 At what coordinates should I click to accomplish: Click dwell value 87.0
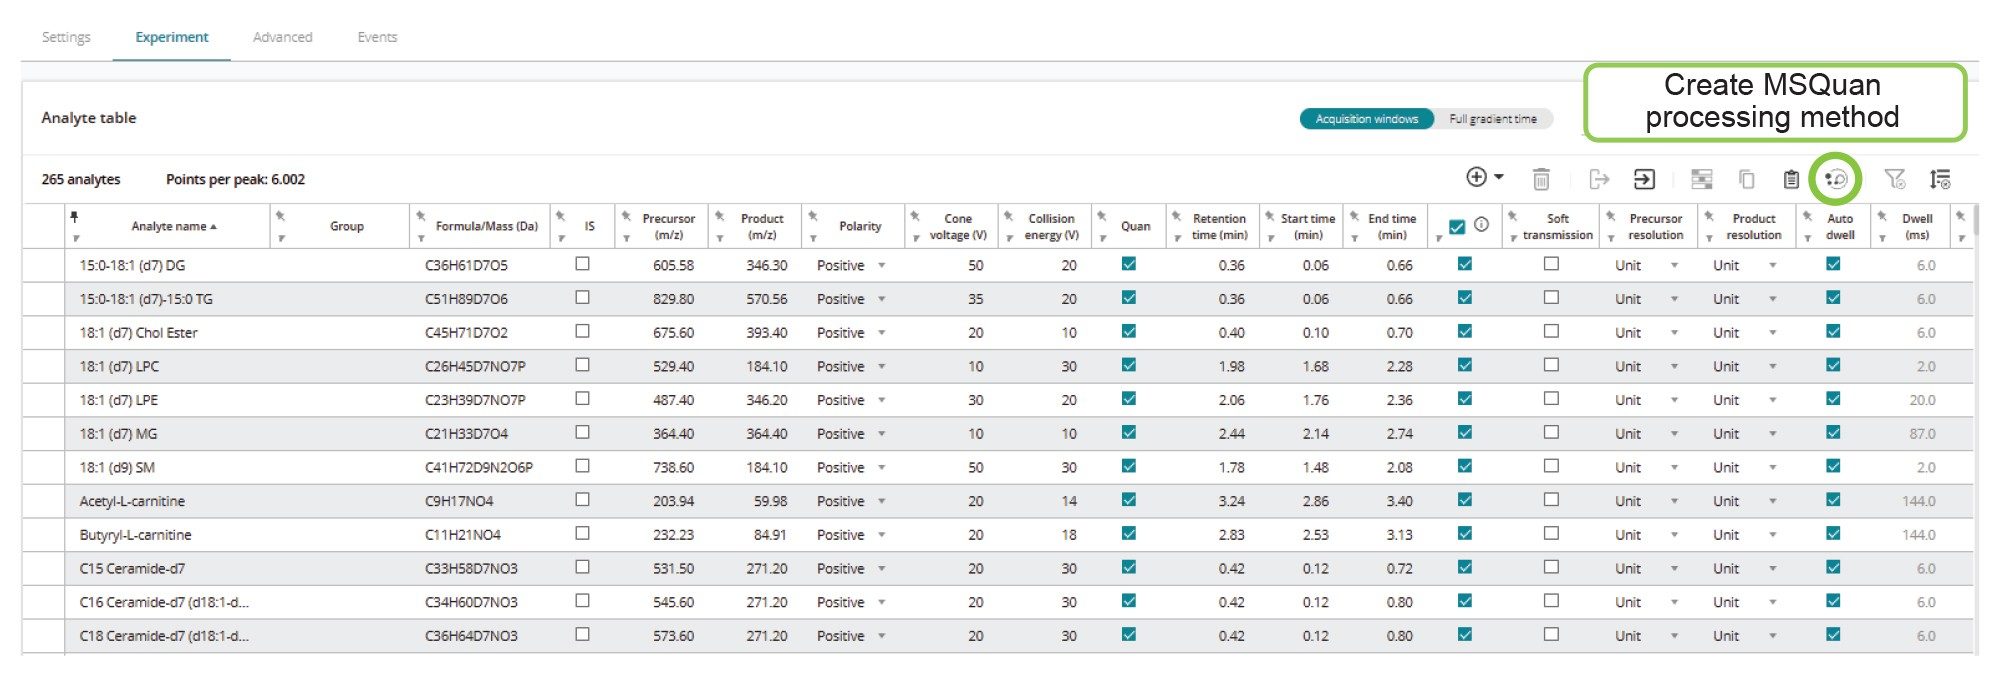pyautogui.click(x=1922, y=434)
